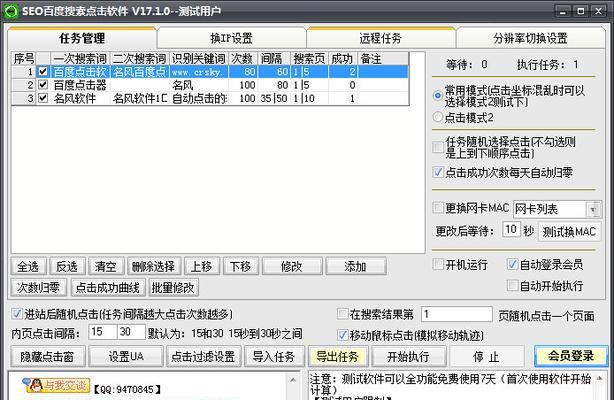Select the 点击模式2 radio button
The image size is (614, 400).
coord(438,117)
